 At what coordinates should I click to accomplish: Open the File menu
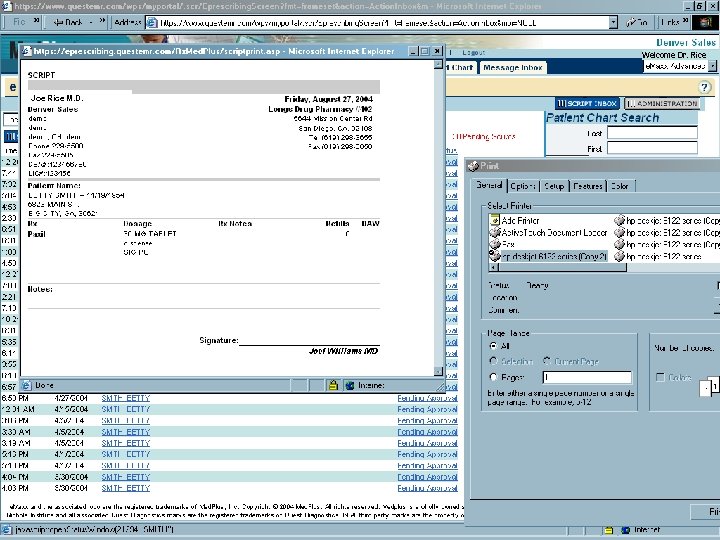(19, 22)
